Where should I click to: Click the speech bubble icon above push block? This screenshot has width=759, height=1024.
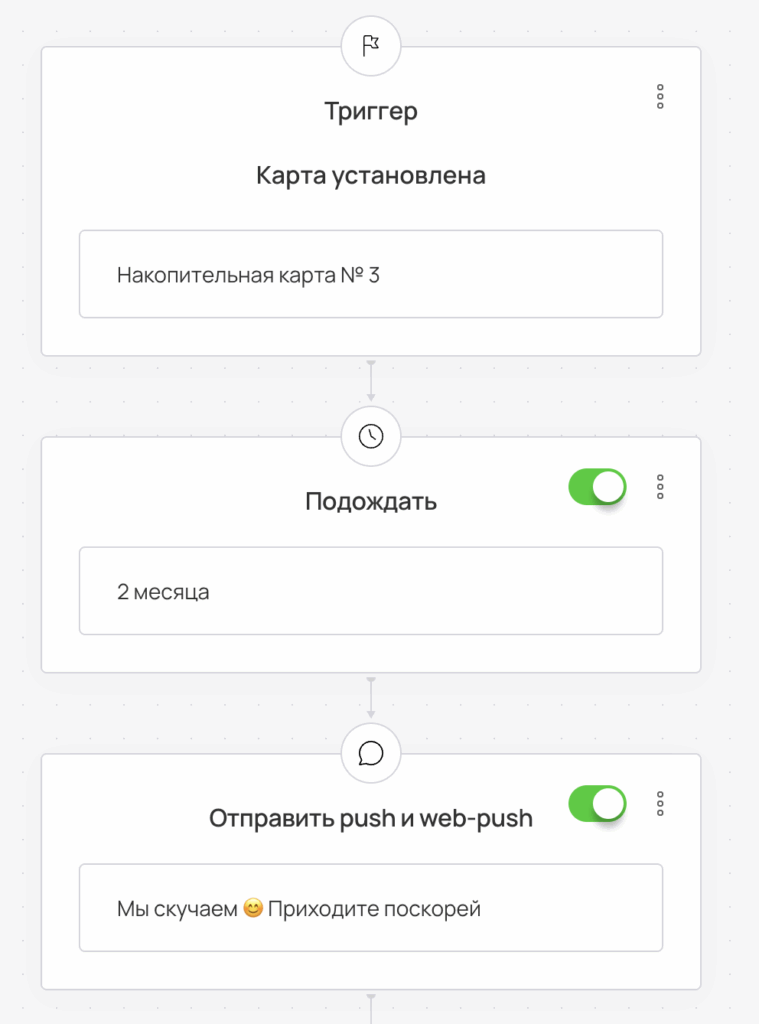(371, 753)
